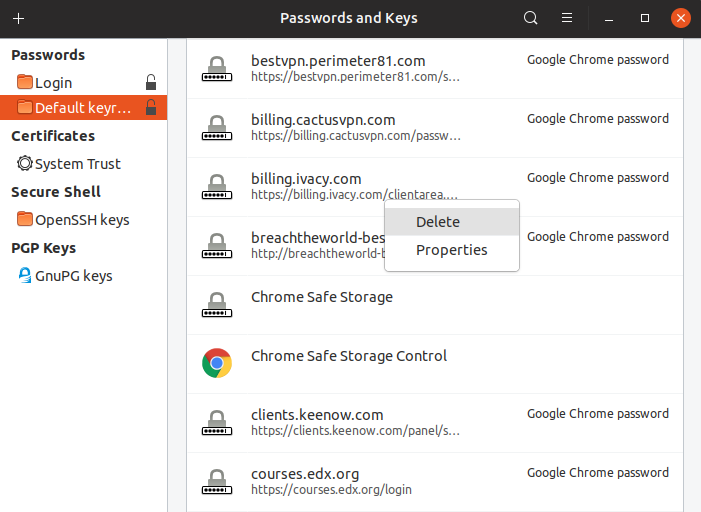
Task: Click the Default keyring folder icon
Action: 25,107
